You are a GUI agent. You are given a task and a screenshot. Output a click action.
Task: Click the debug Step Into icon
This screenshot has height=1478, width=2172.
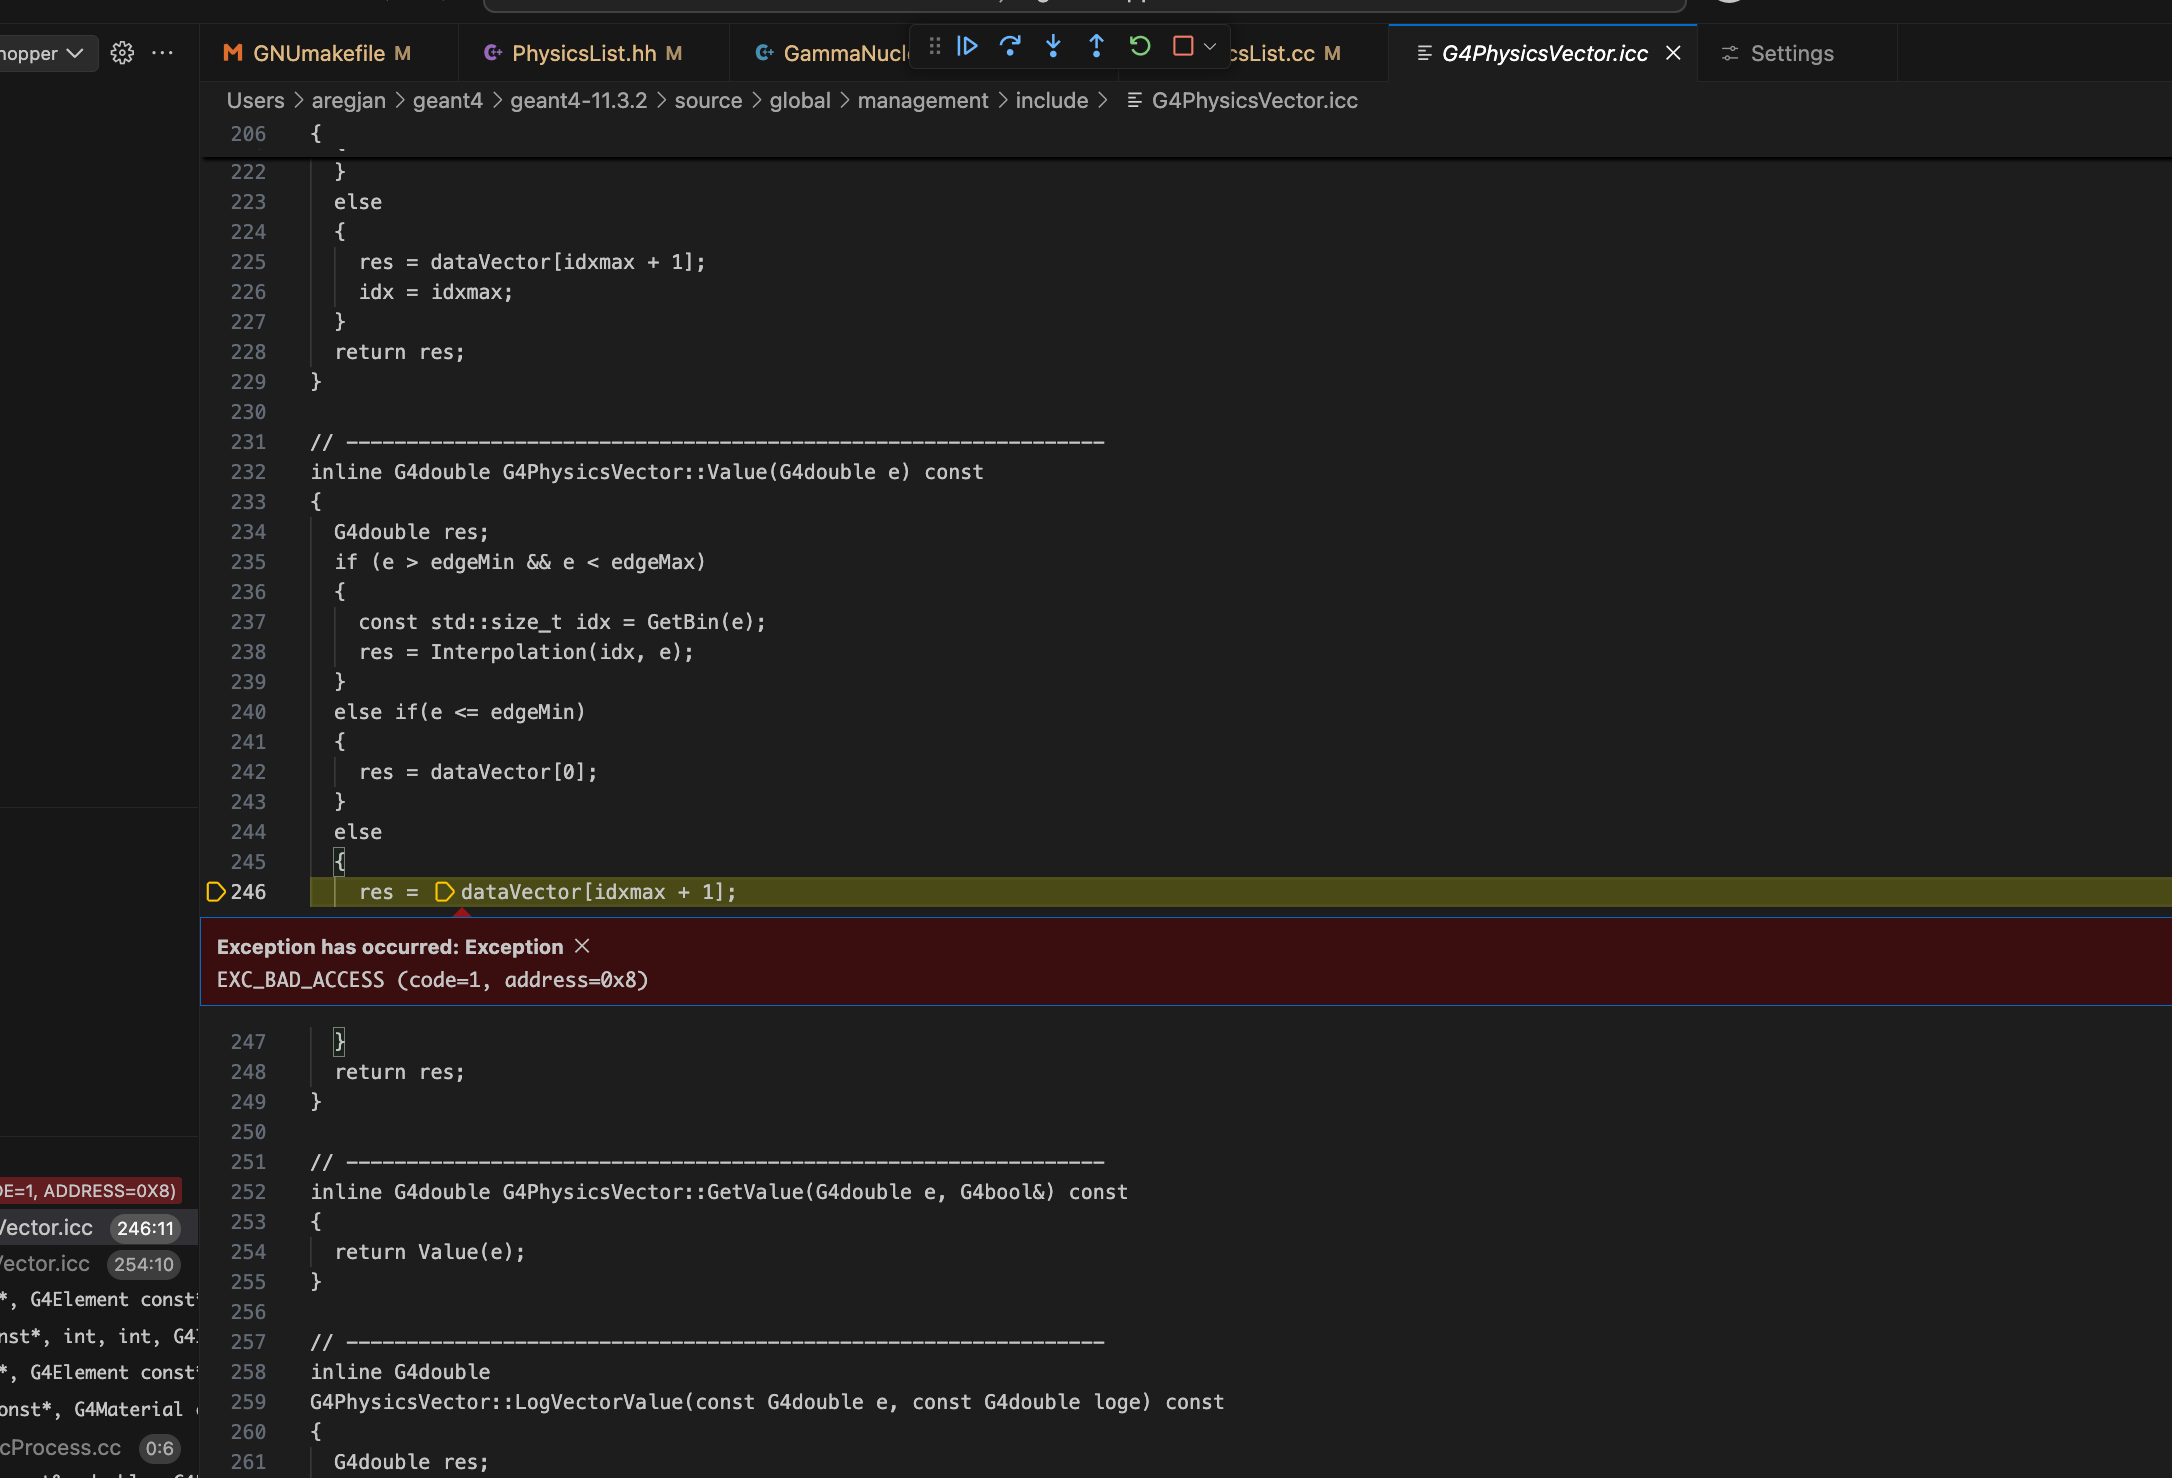pyautogui.click(x=1053, y=46)
